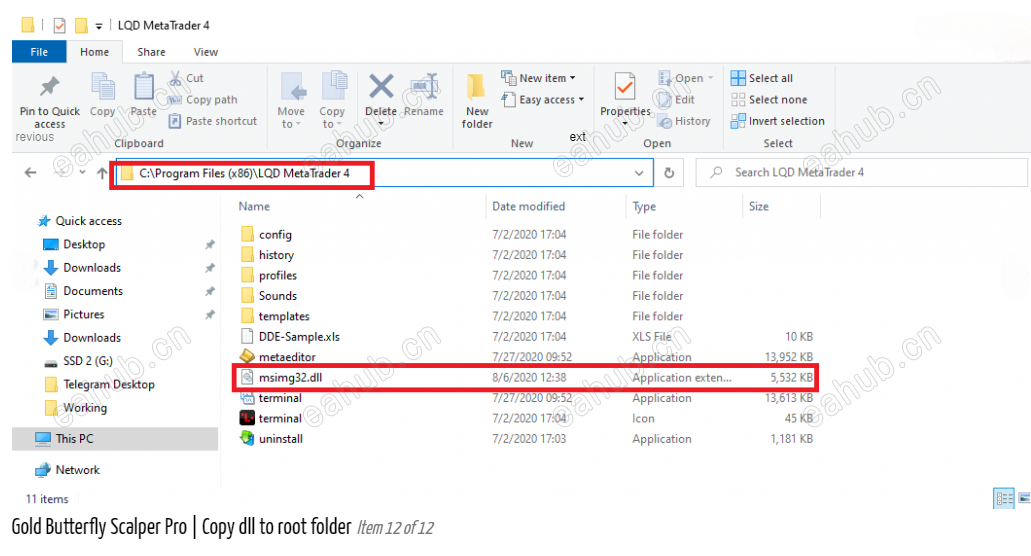Click the Search LQD MetaTrader 4 box
Viewport: 1031px width, 556px height.
[x=861, y=173]
